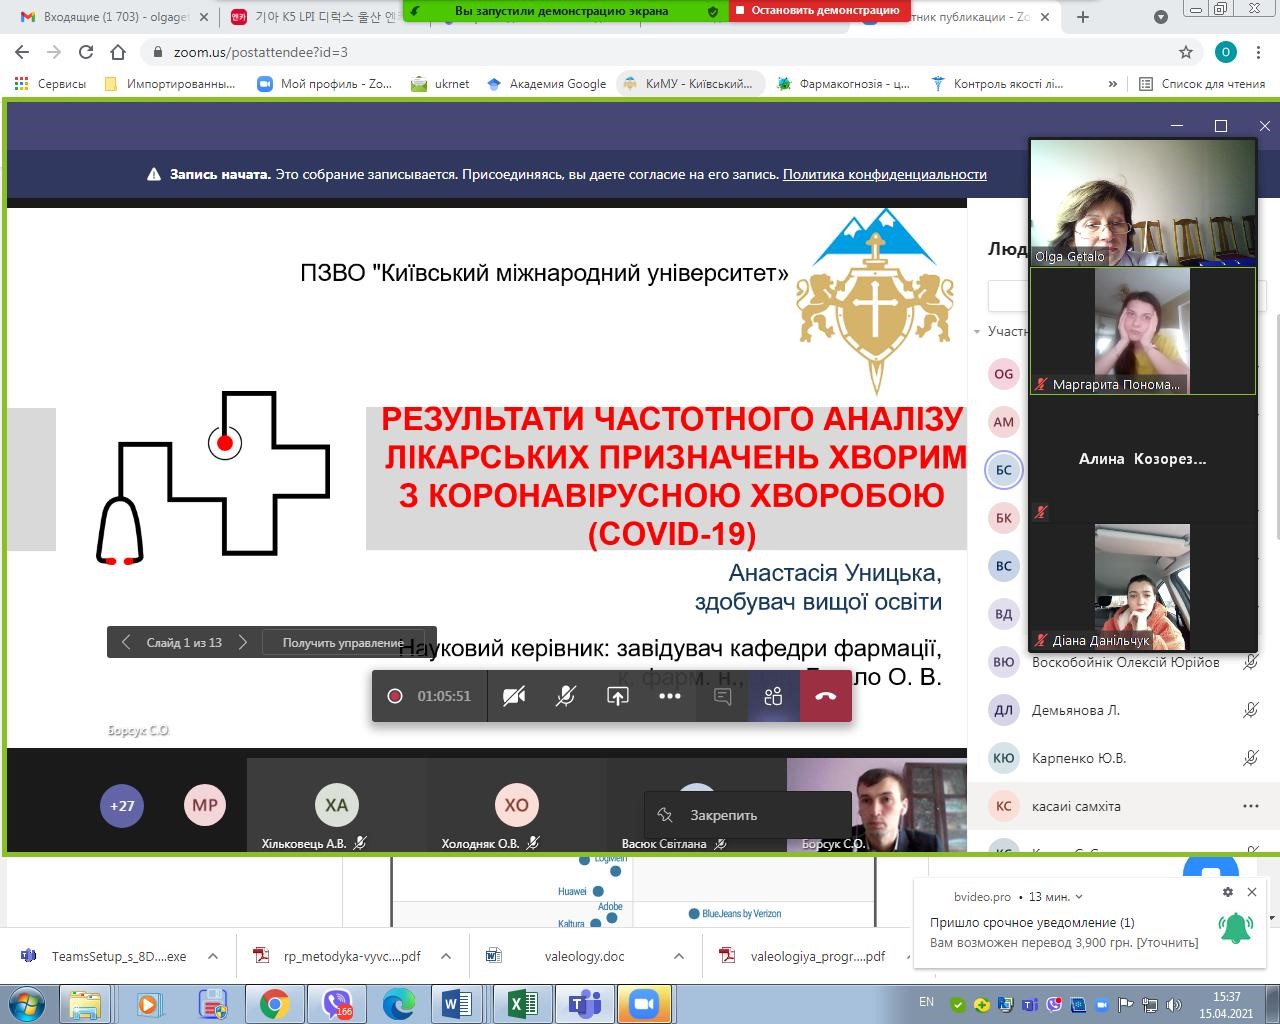
Task: Click the 'Получить управление' button
Action: pyautogui.click(x=343, y=642)
